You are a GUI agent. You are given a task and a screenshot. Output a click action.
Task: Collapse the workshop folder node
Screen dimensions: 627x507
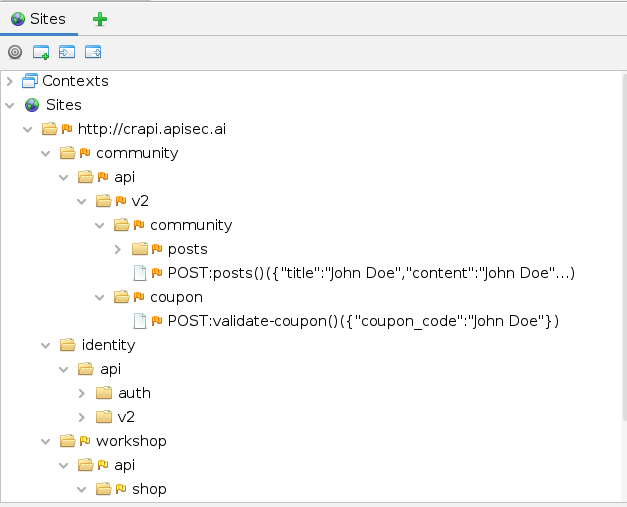click(46, 441)
